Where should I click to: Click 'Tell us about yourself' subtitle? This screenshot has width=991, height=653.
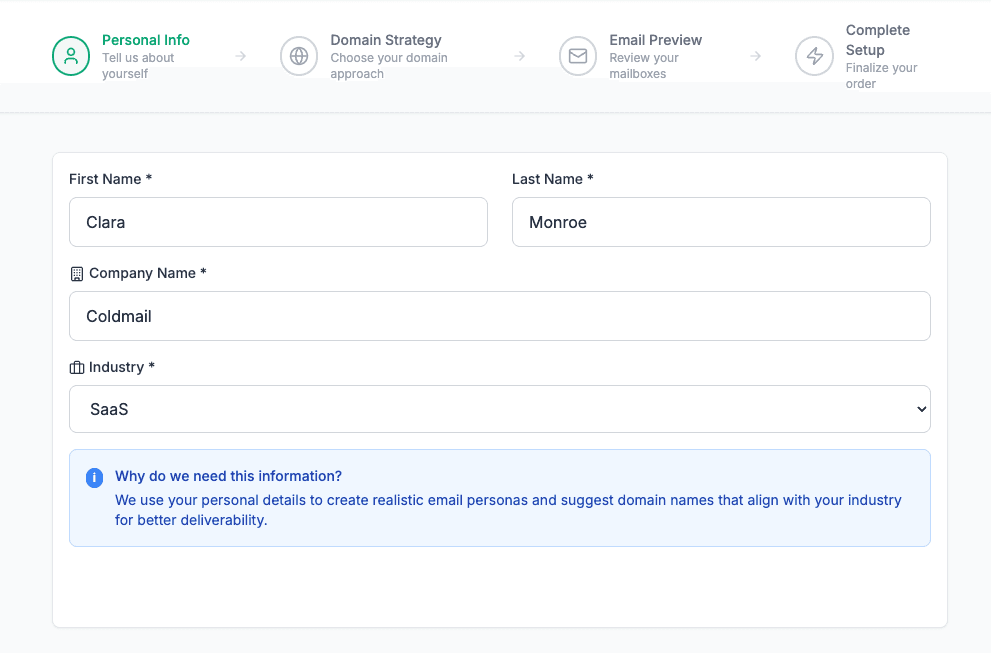click(x=138, y=66)
